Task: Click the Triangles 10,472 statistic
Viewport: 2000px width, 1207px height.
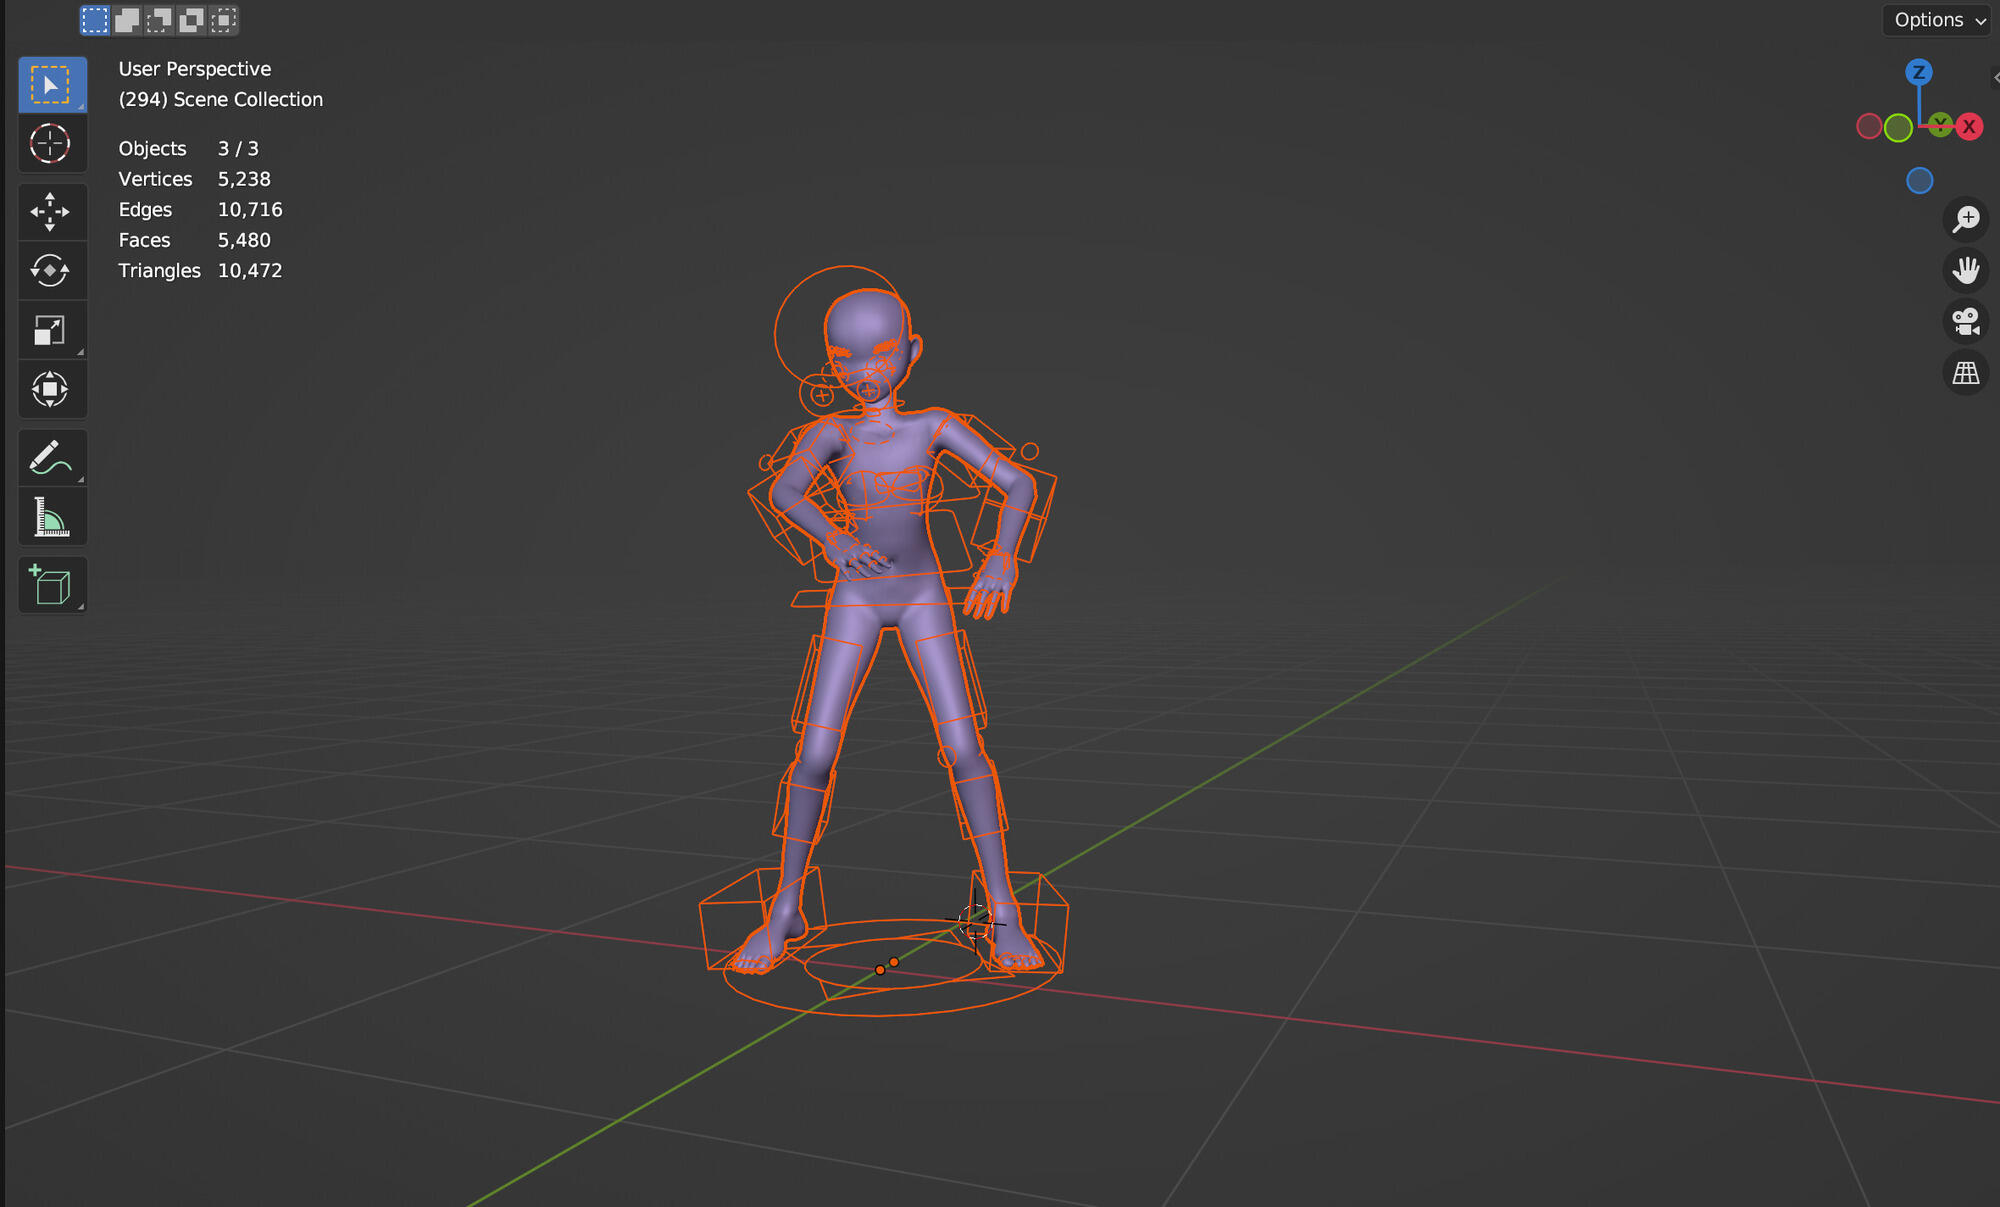Action: (200, 271)
